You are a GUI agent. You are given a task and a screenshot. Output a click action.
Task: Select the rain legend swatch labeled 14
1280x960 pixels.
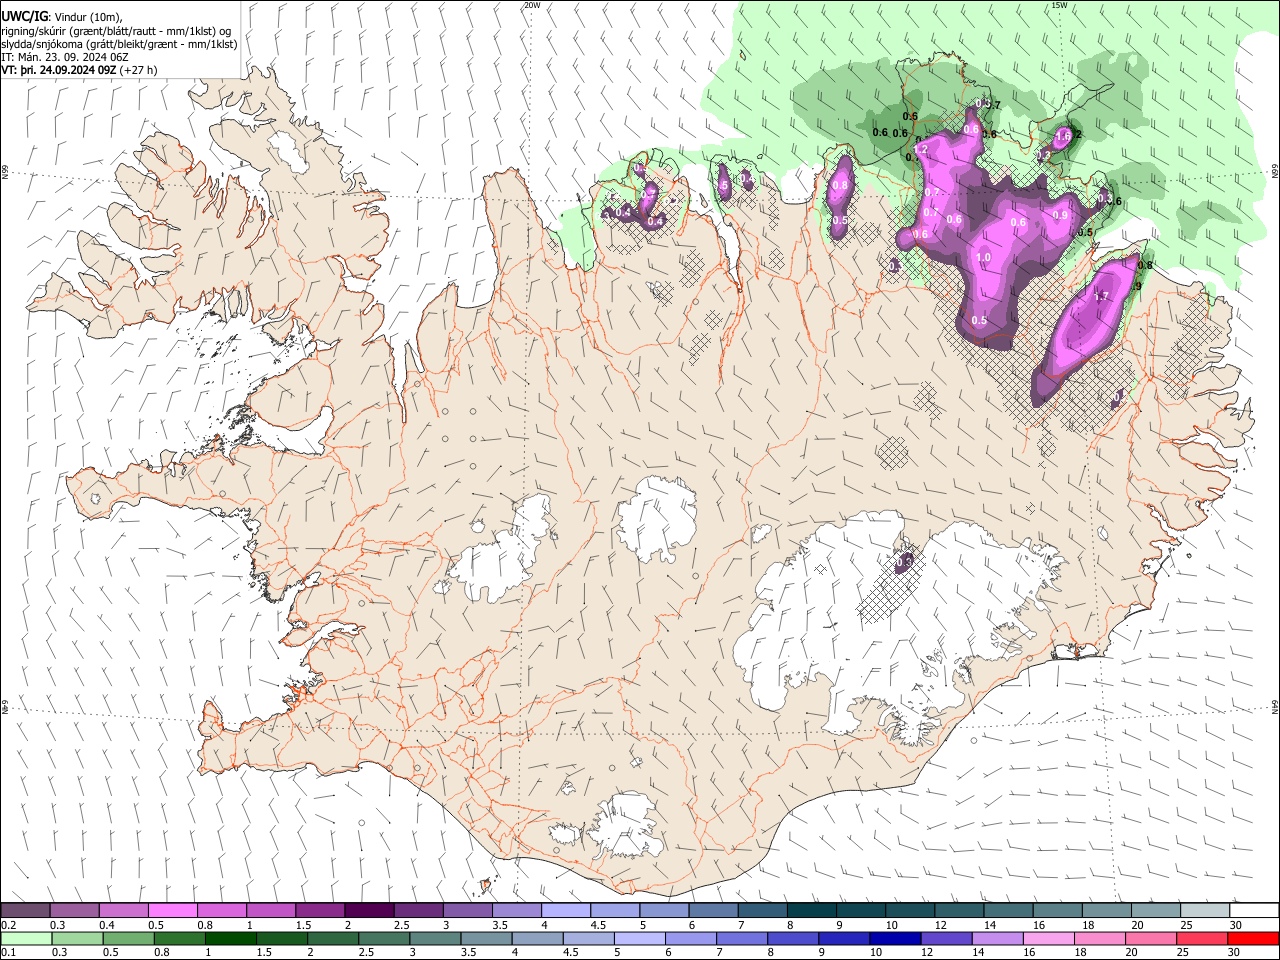(x=997, y=938)
